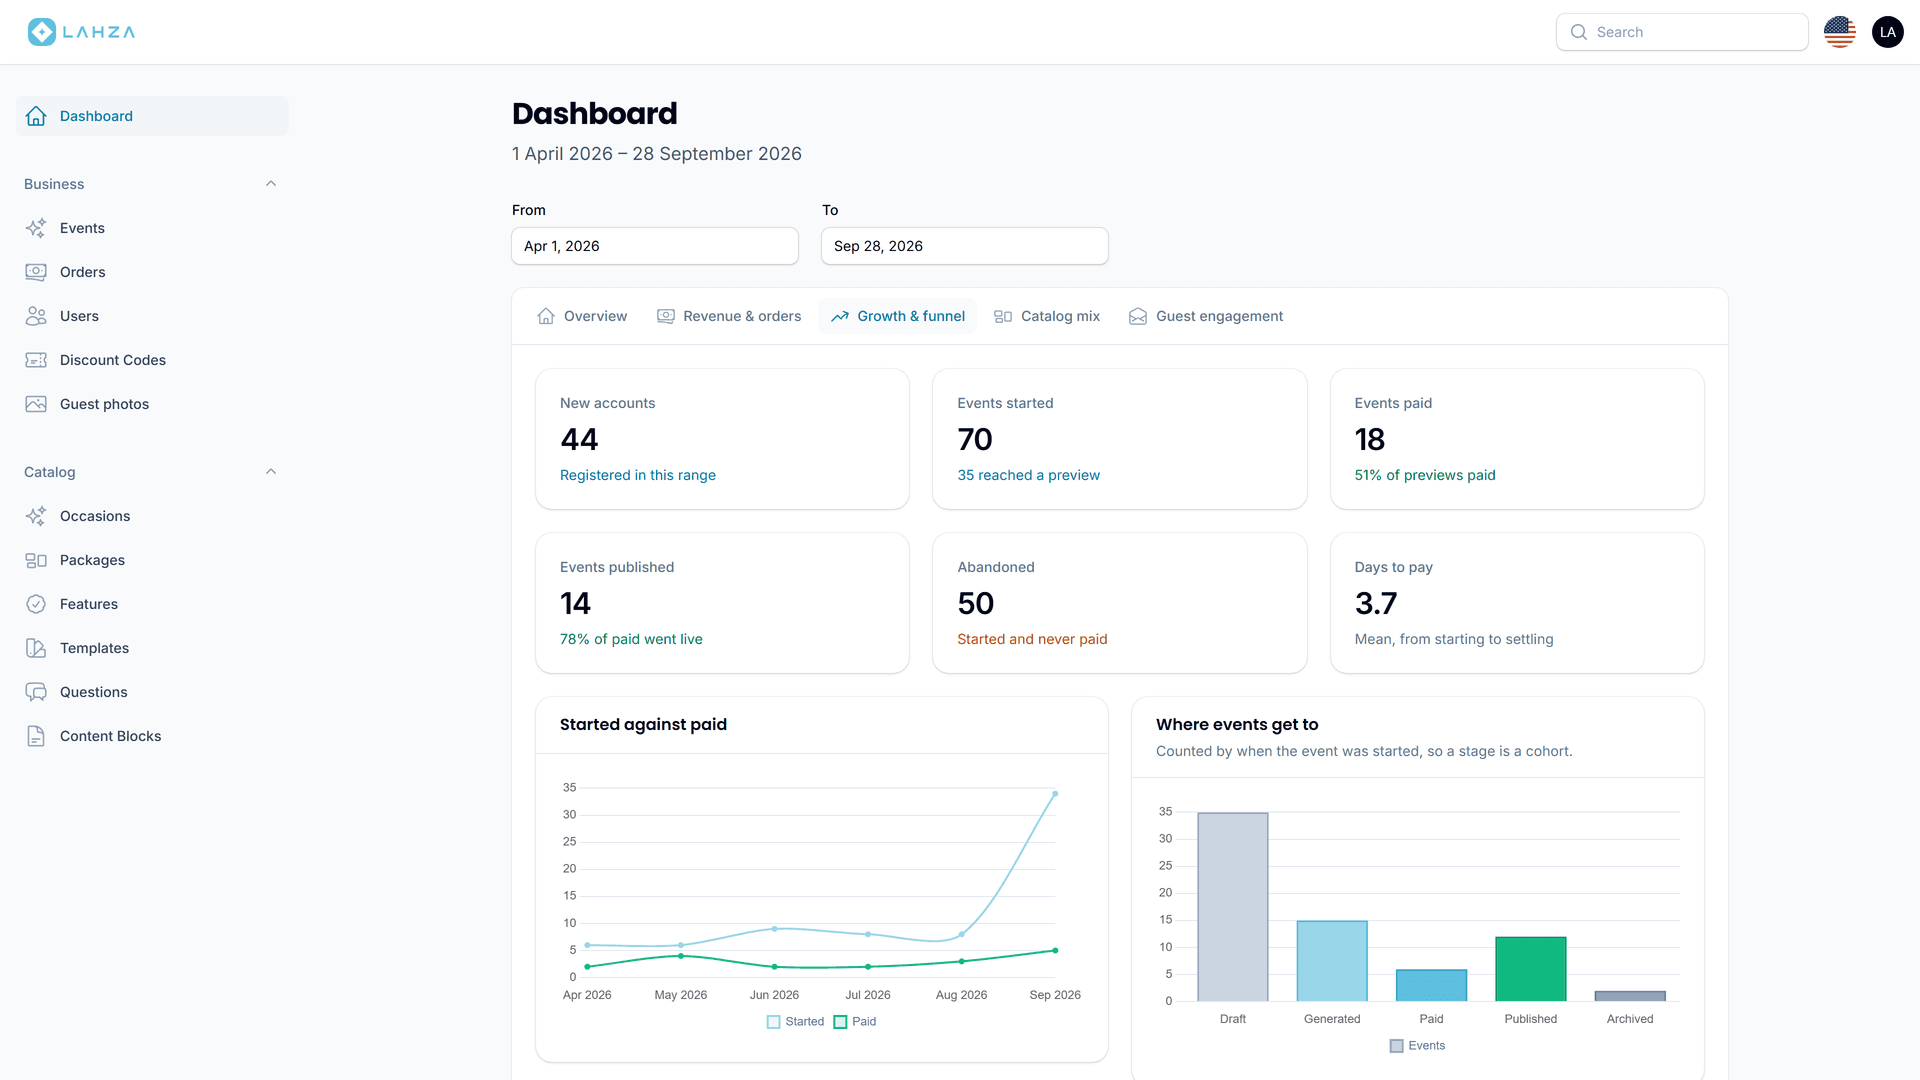Click the Packages icon in sidebar

click(36, 560)
